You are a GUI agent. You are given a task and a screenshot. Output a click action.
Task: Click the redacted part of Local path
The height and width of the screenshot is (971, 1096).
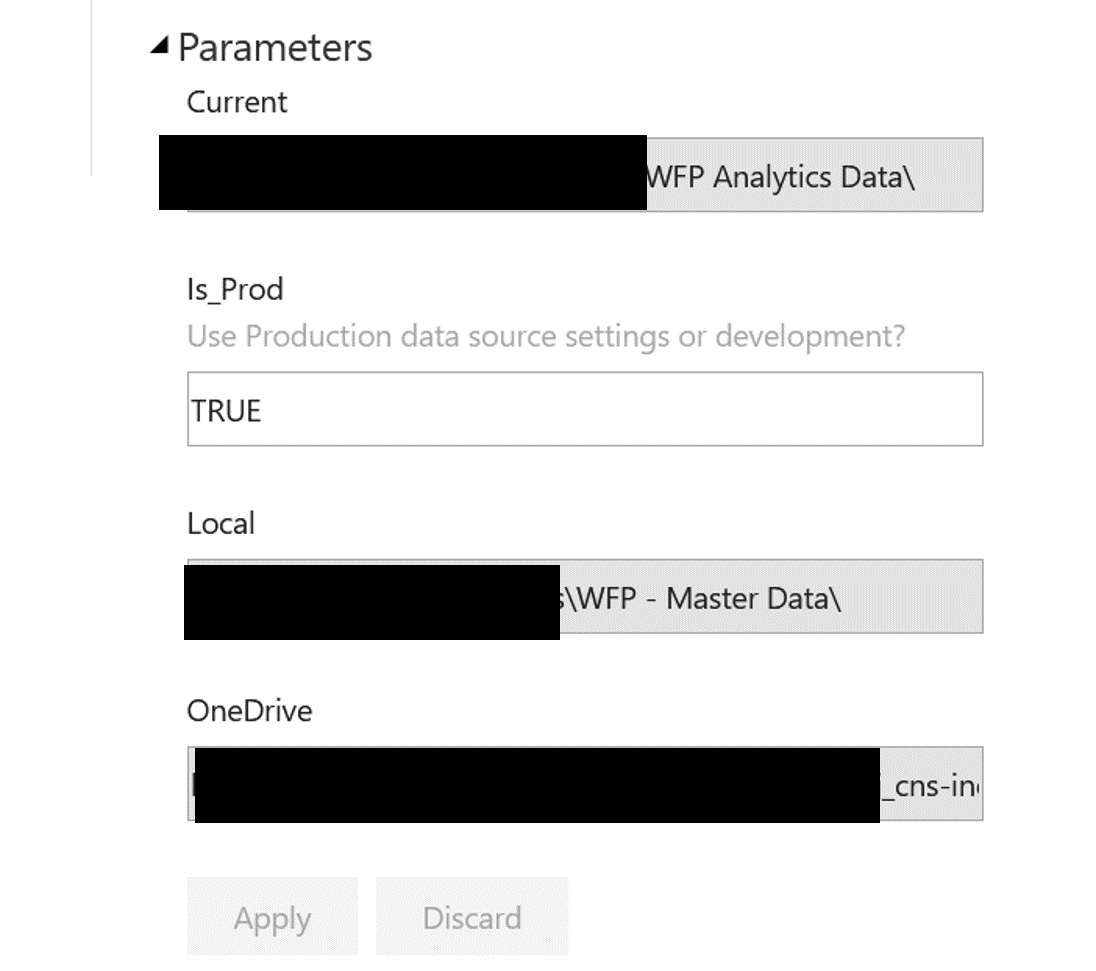tap(371, 600)
